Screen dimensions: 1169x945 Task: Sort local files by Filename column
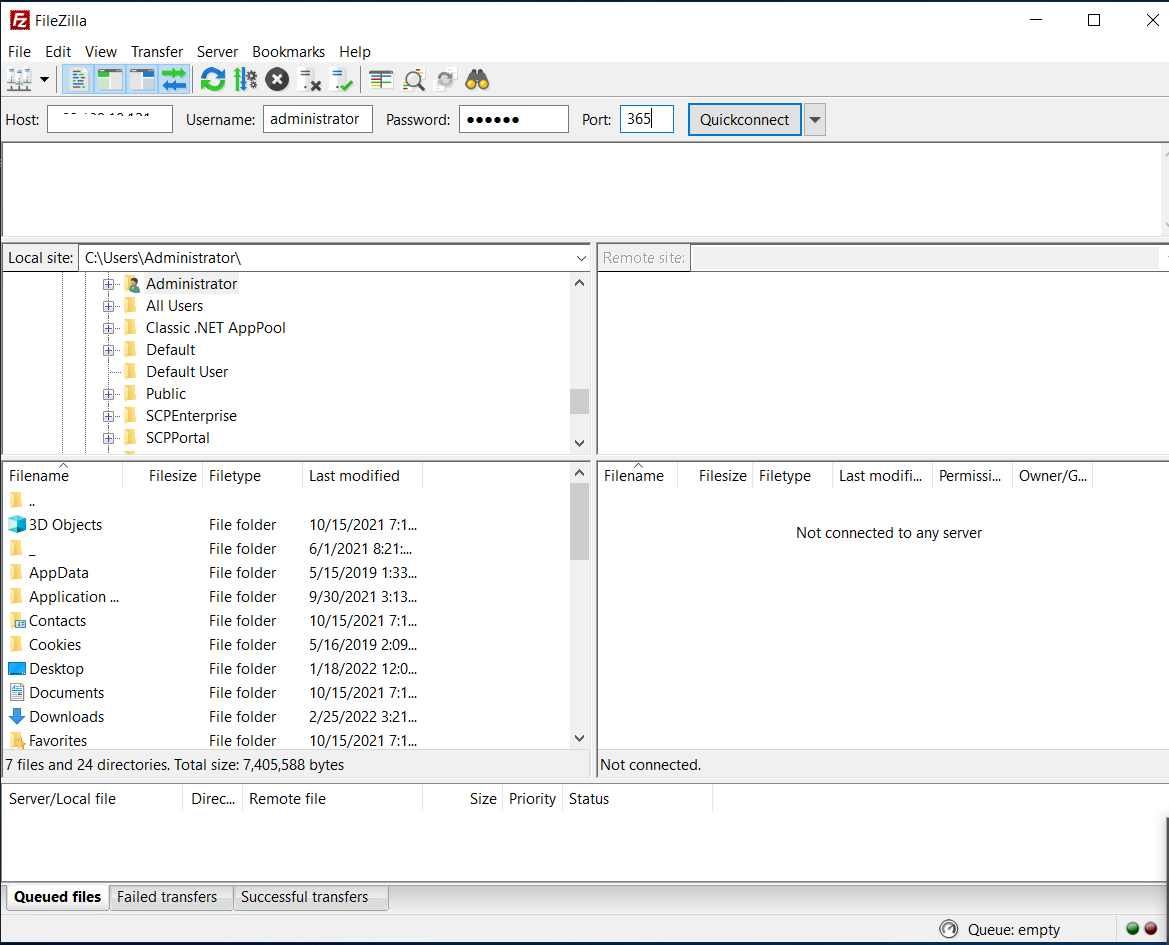click(63, 475)
